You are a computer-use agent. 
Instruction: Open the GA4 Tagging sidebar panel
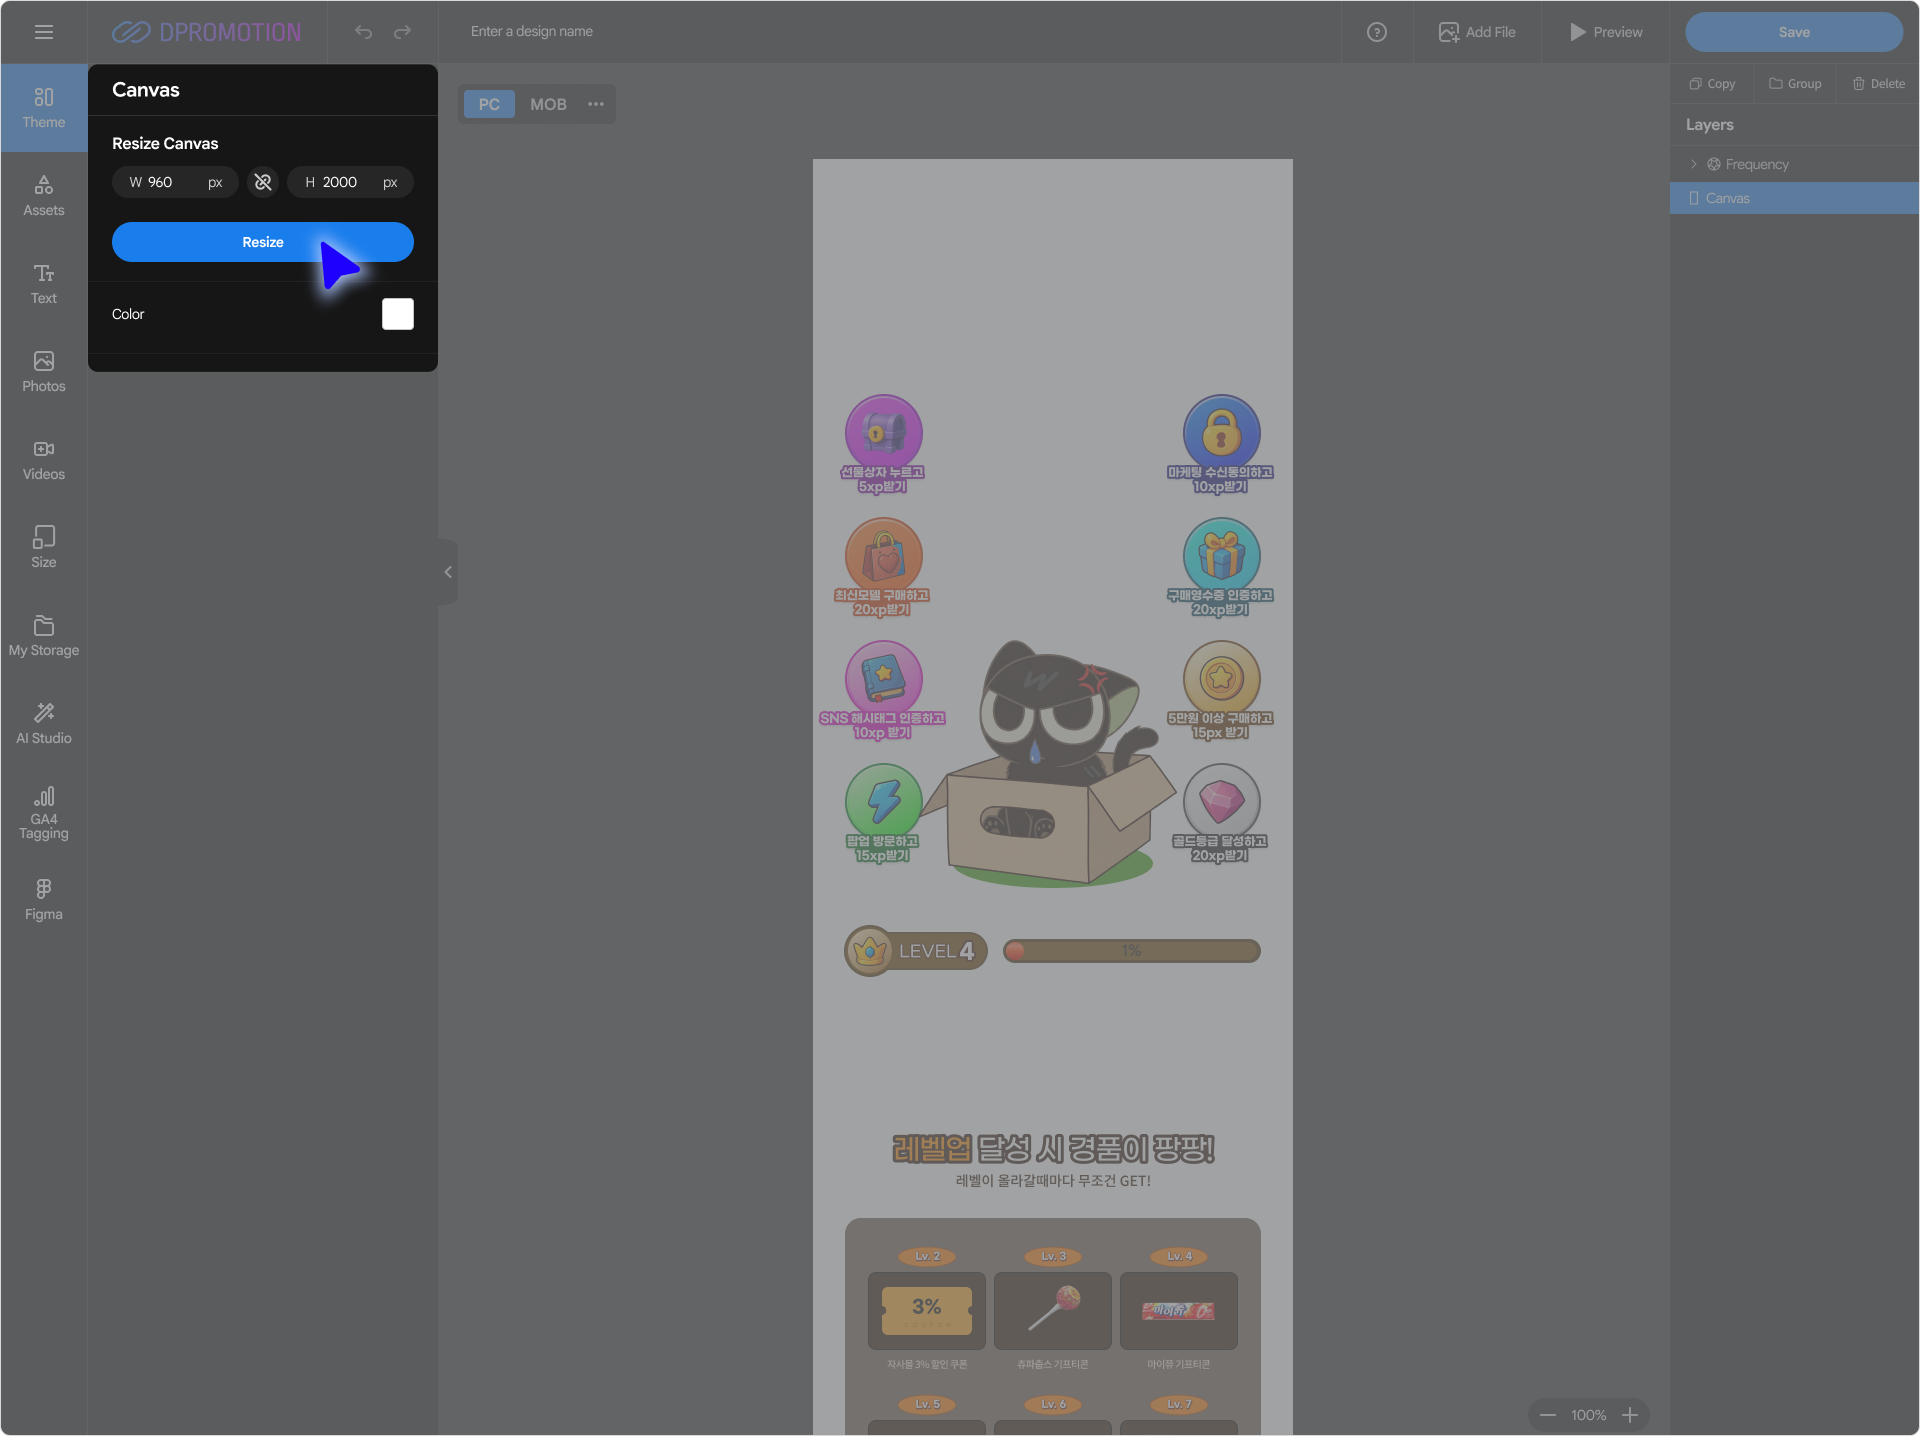[44, 812]
